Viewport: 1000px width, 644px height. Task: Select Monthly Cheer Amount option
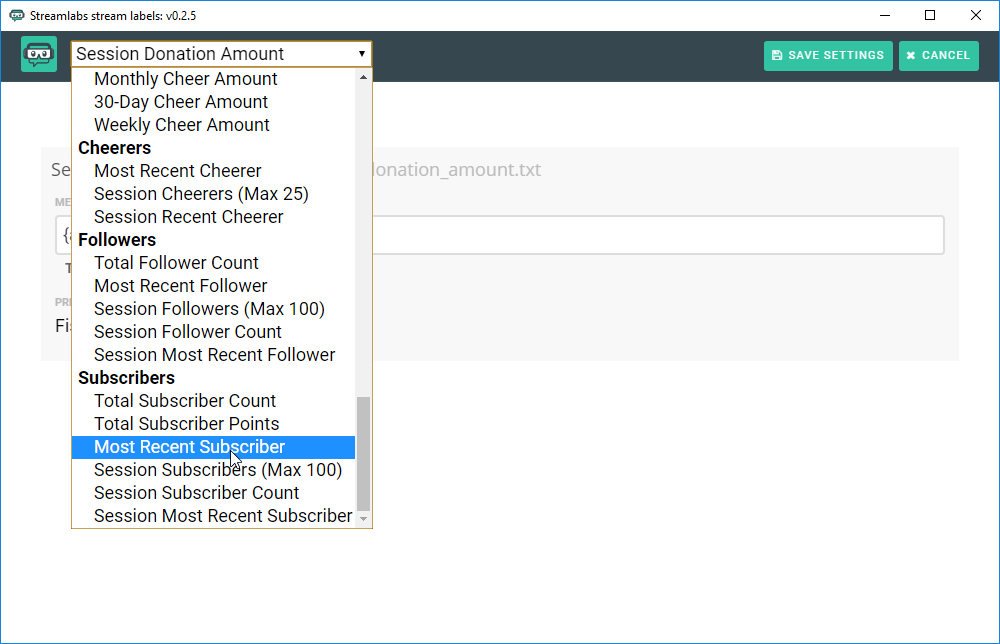coord(213,79)
